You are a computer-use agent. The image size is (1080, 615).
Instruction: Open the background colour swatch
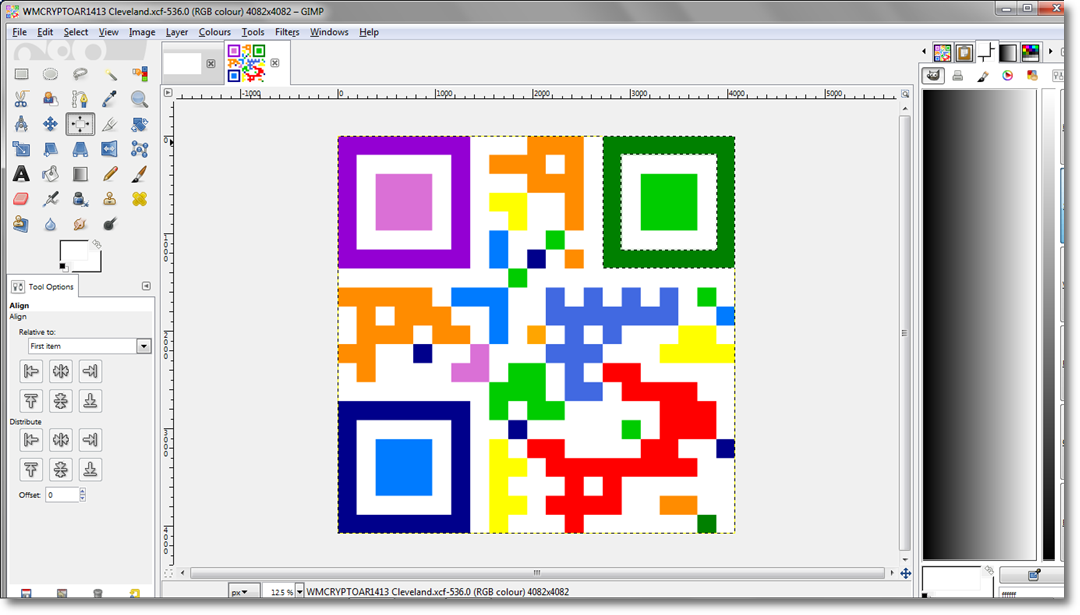[95, 264]
